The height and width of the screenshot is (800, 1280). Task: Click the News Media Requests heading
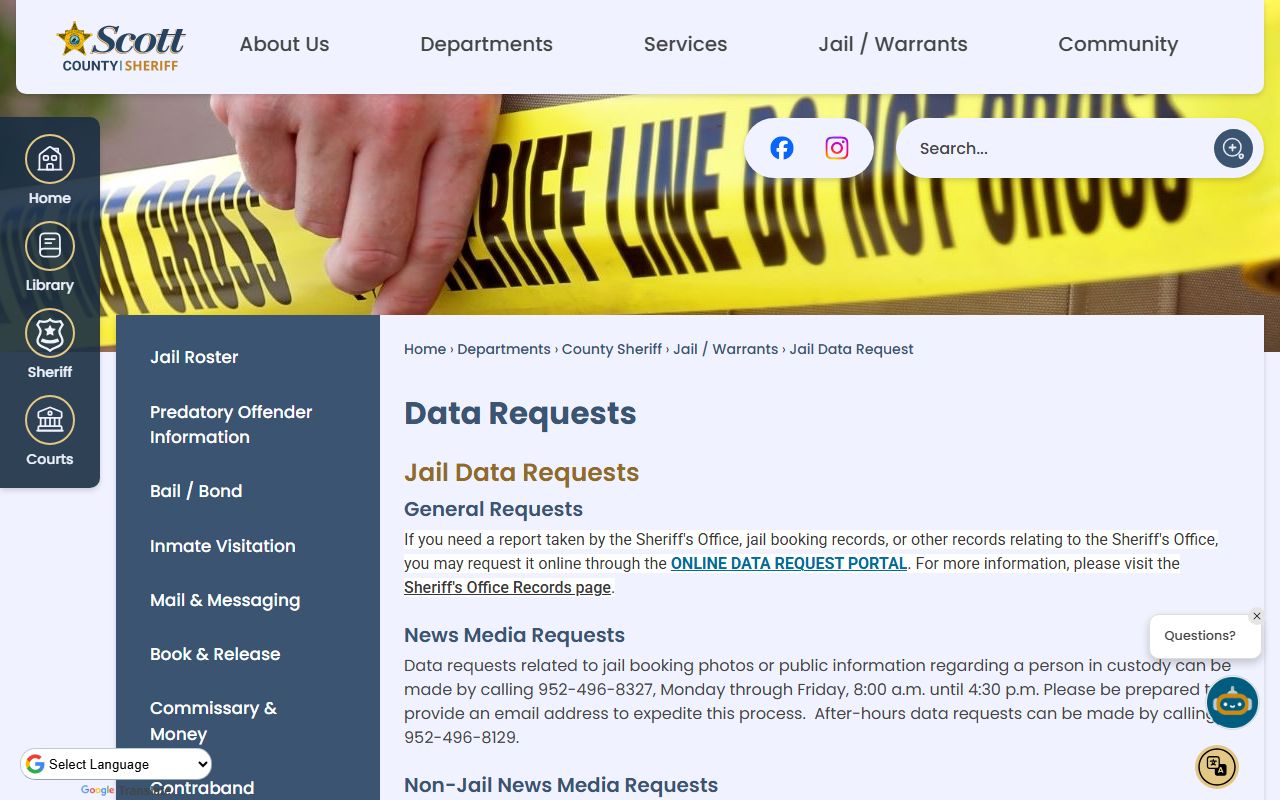[x=514, y=635]
